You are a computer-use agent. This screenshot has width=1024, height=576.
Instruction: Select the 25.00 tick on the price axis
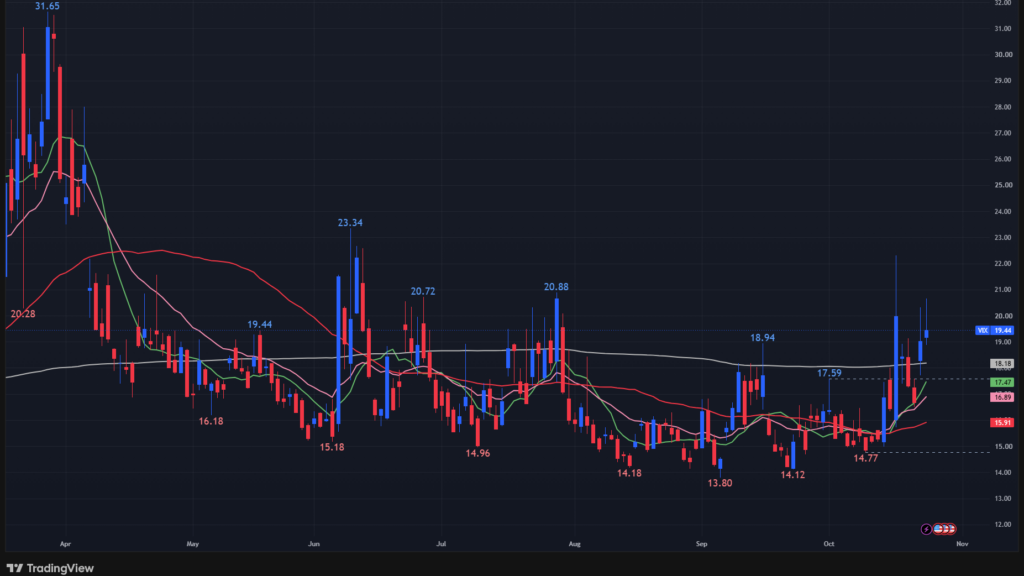pos(1003,185)
